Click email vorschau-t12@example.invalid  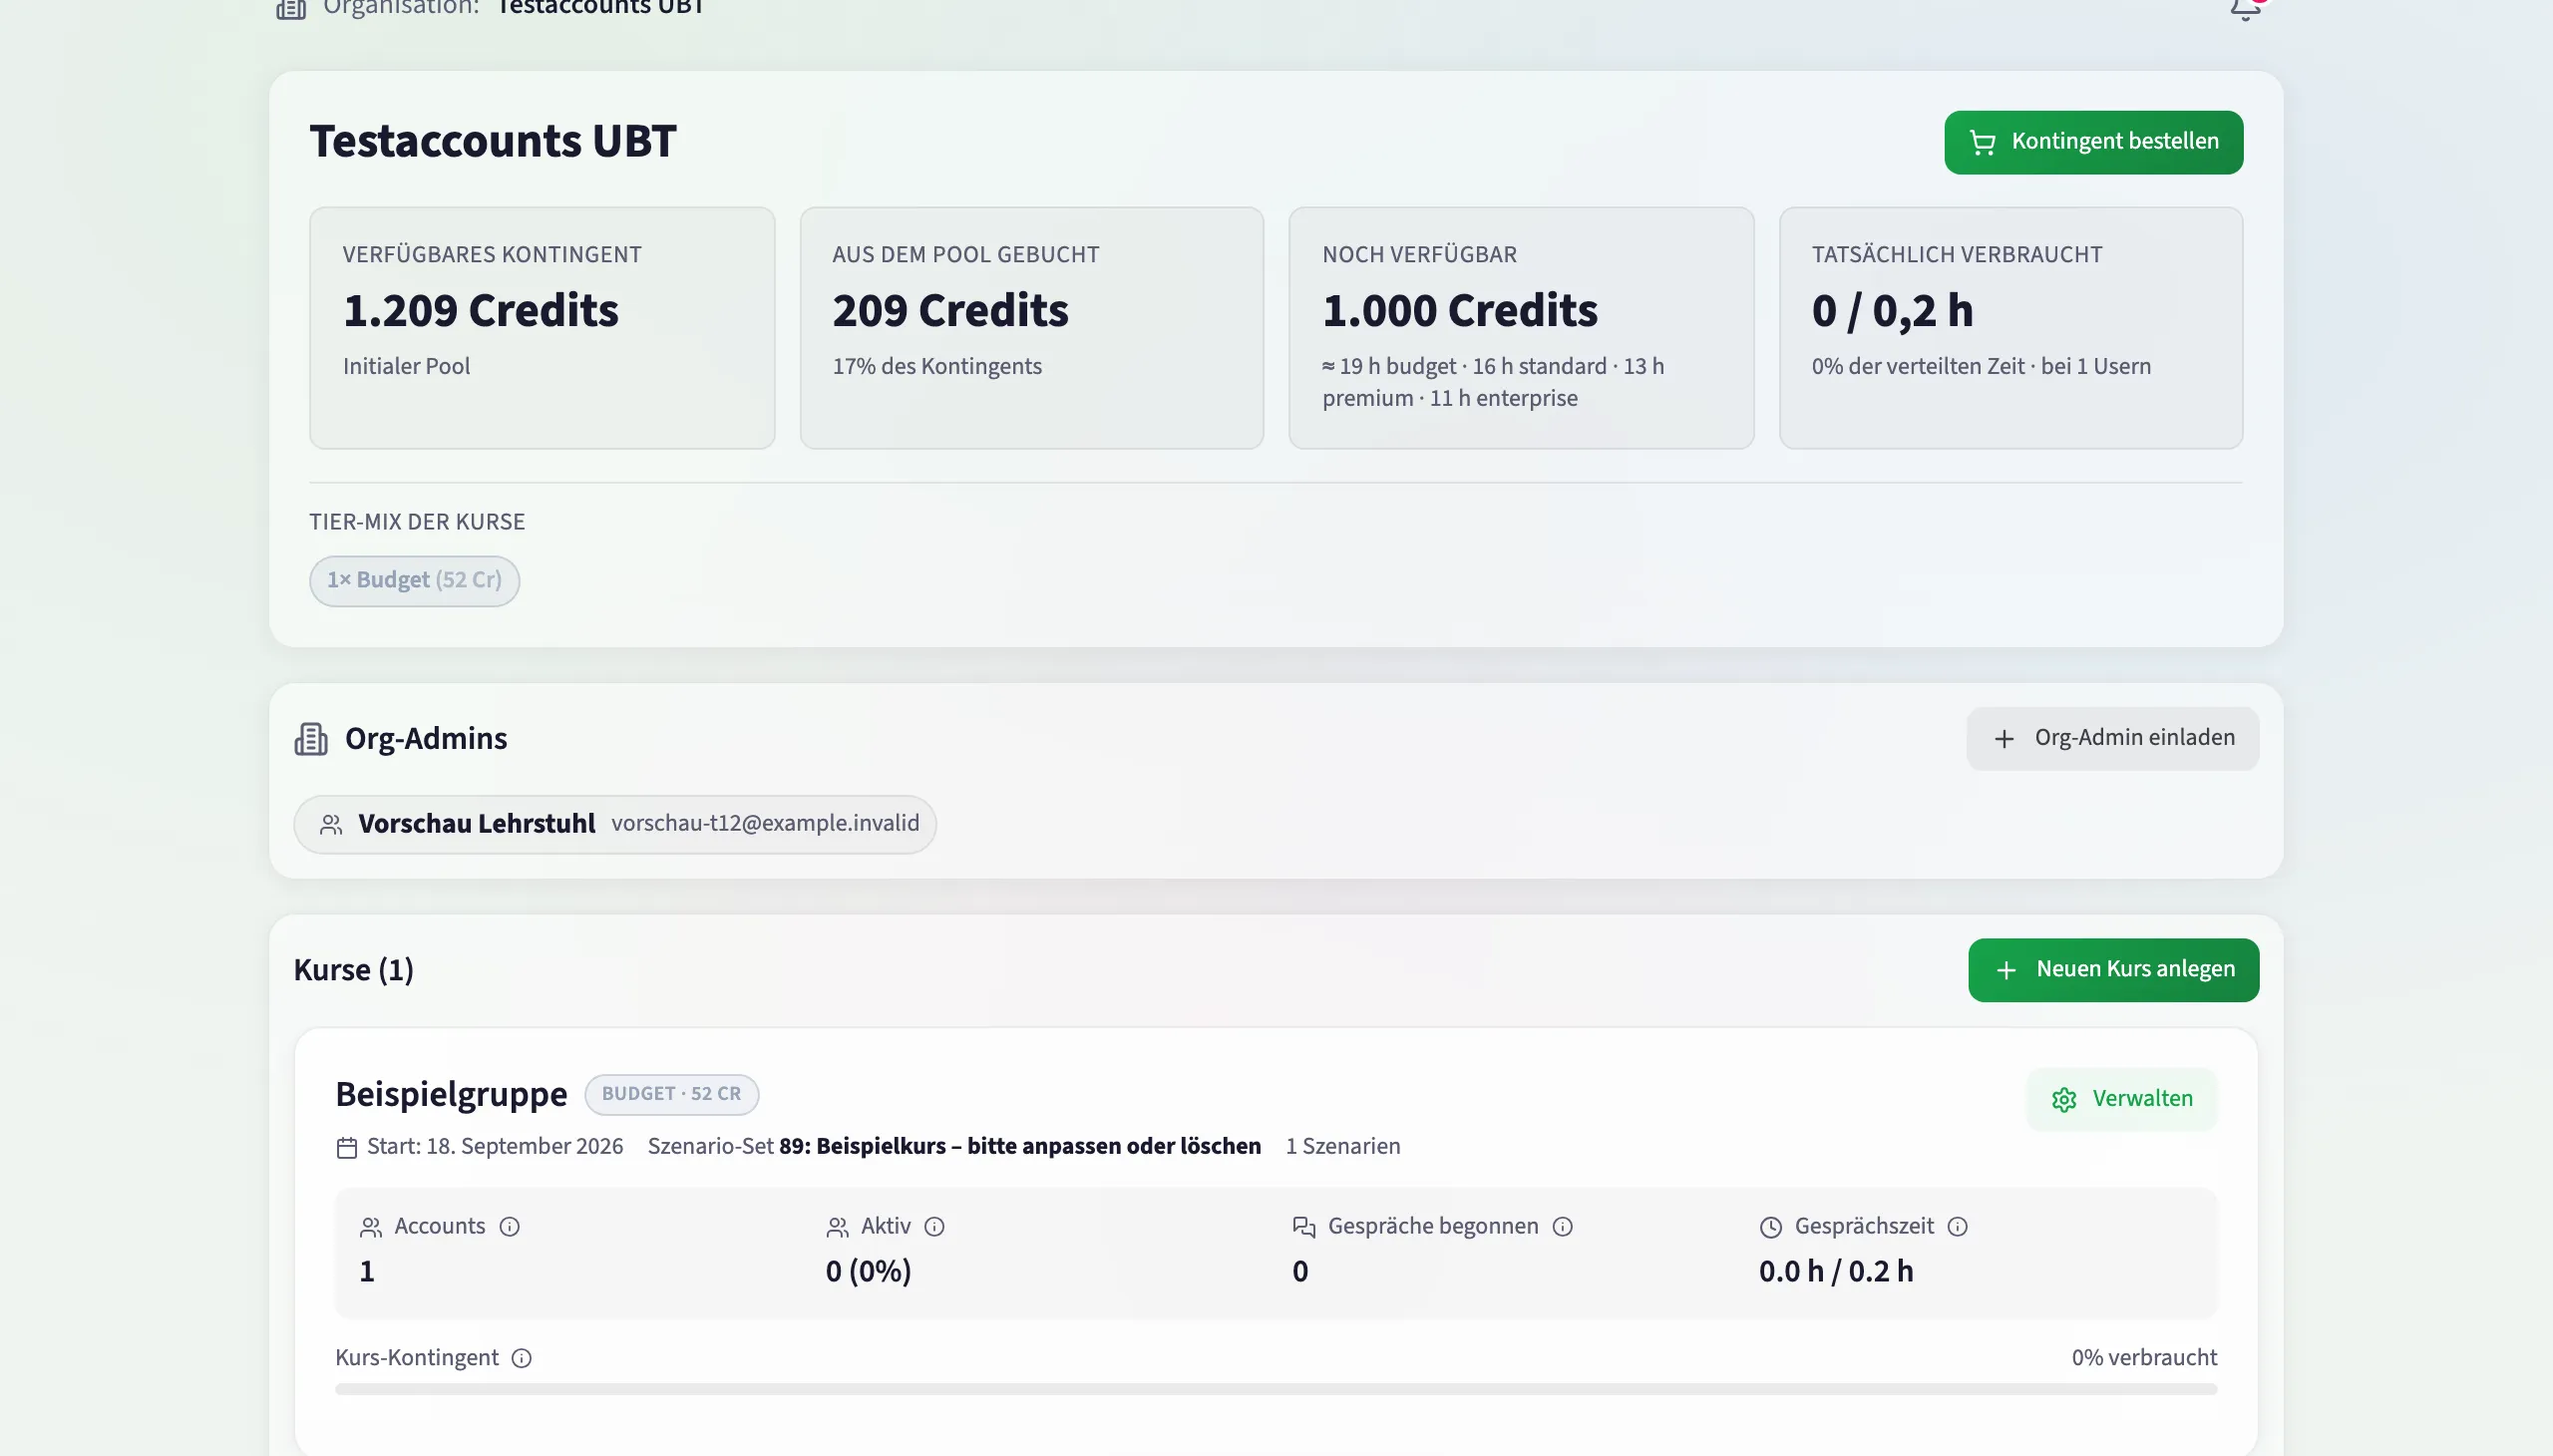(x=765, y=824)
